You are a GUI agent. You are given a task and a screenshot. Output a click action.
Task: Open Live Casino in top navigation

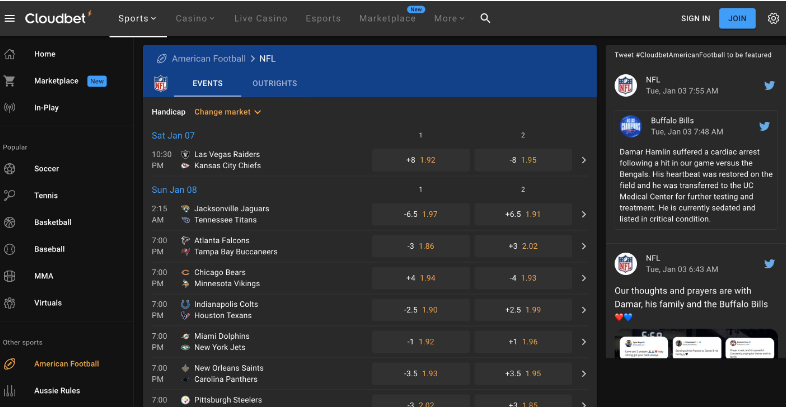point(261,19)
